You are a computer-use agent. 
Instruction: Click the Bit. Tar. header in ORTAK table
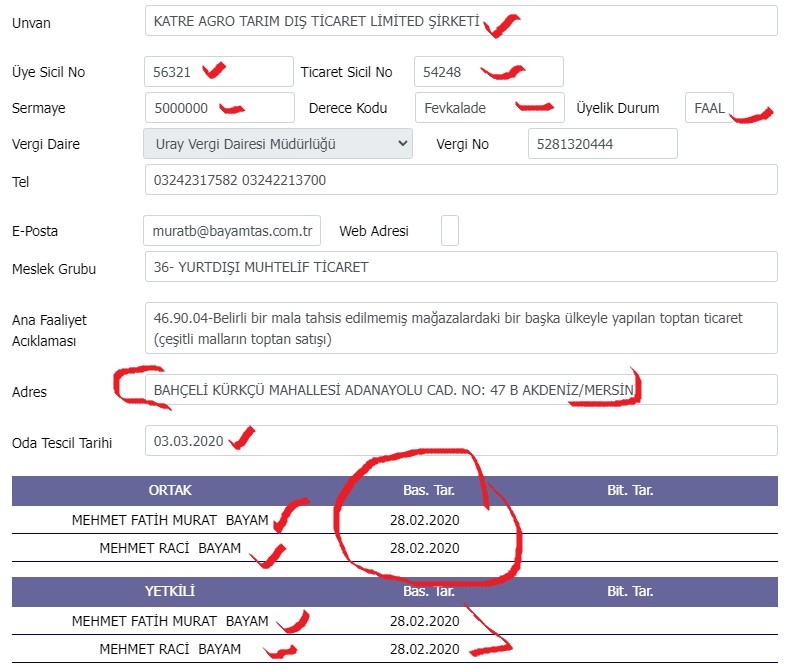pyautogui.click(x=630, y=490)
